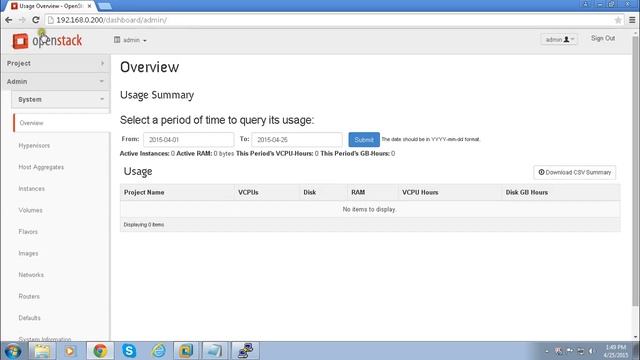
Task: Reload the dashboard page
Action: 36,20
